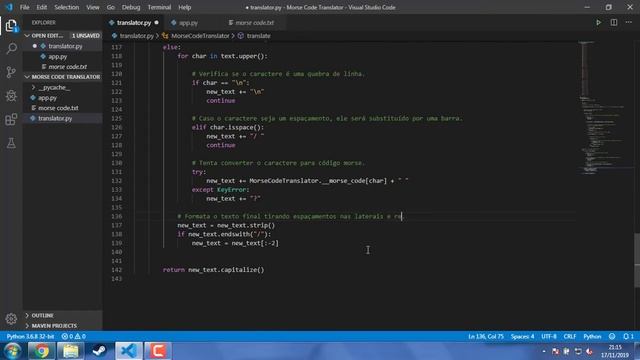
Task: Click translate method breadcrumb
Action: [x=258, y=36]
